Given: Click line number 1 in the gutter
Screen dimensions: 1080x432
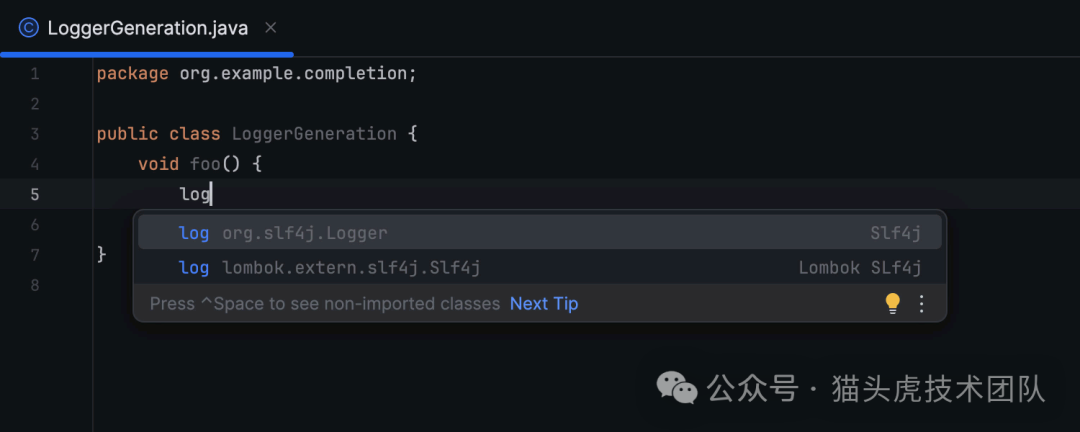Looking at the screenshot, I should (x=34, y=74).
